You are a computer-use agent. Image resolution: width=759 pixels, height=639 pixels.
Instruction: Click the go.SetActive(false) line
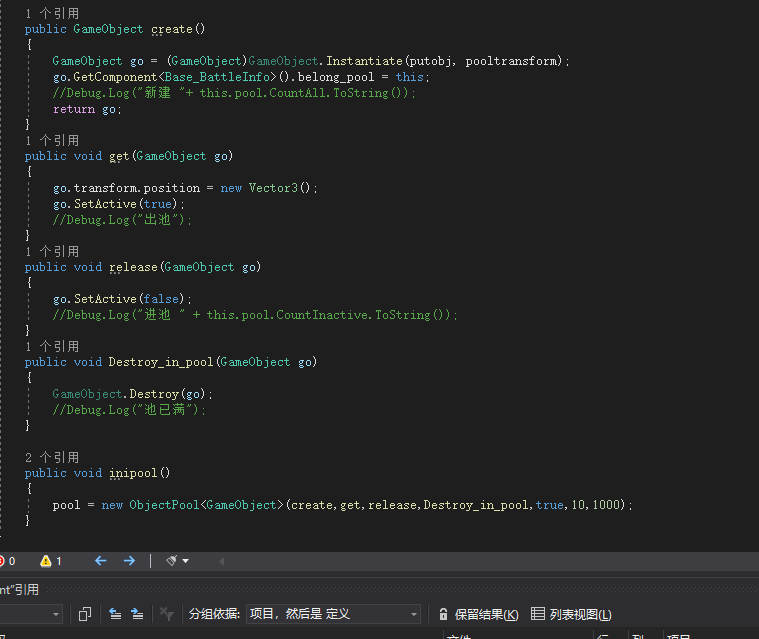[122, 299]
